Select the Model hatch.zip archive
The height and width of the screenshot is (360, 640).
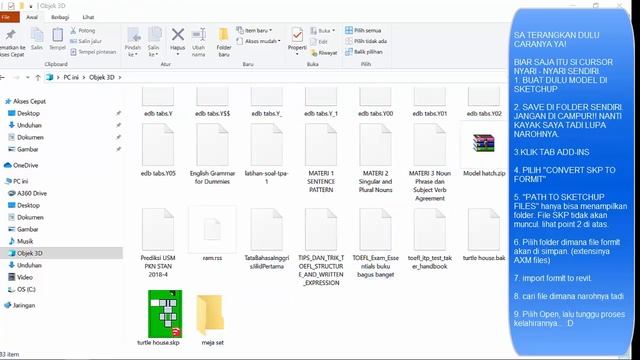[484, 150]
